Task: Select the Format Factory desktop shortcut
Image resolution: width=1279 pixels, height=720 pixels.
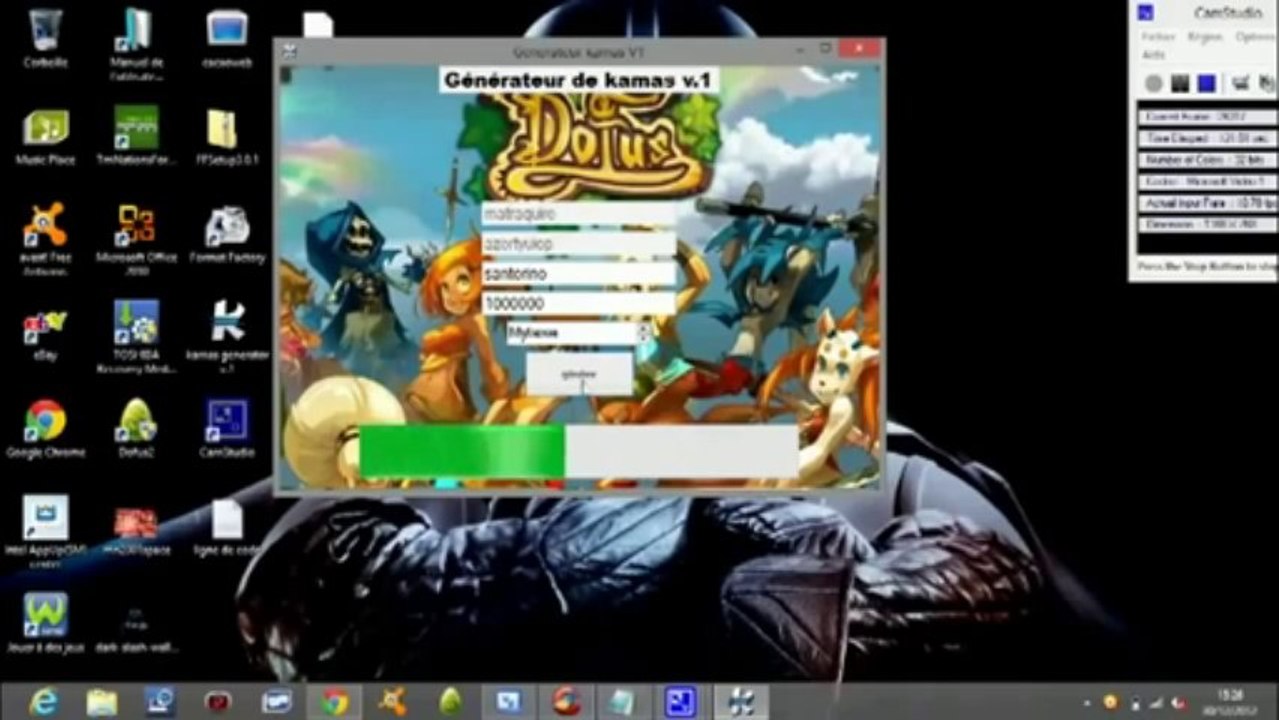Action: 227,235
